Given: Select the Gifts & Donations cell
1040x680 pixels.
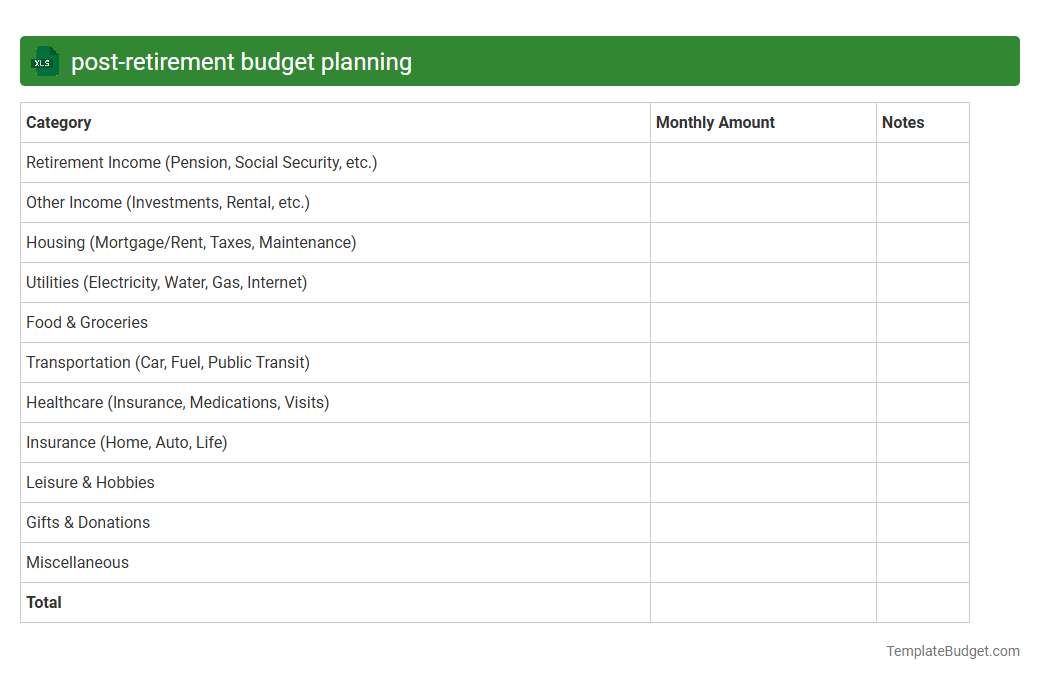Looking at the screenshot, I should tap(87, 522).
